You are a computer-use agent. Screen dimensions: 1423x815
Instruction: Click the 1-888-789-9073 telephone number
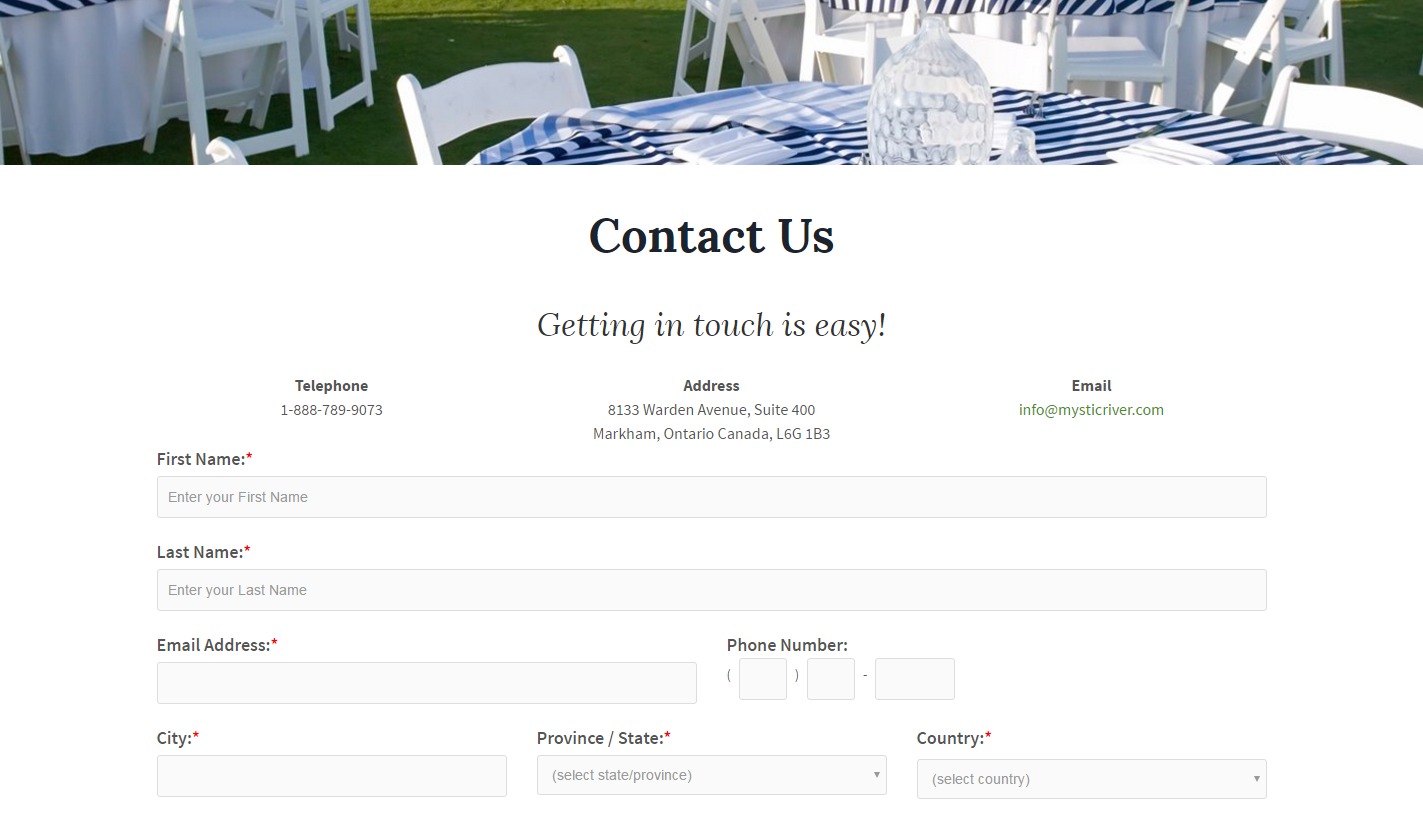click(332, 410)
